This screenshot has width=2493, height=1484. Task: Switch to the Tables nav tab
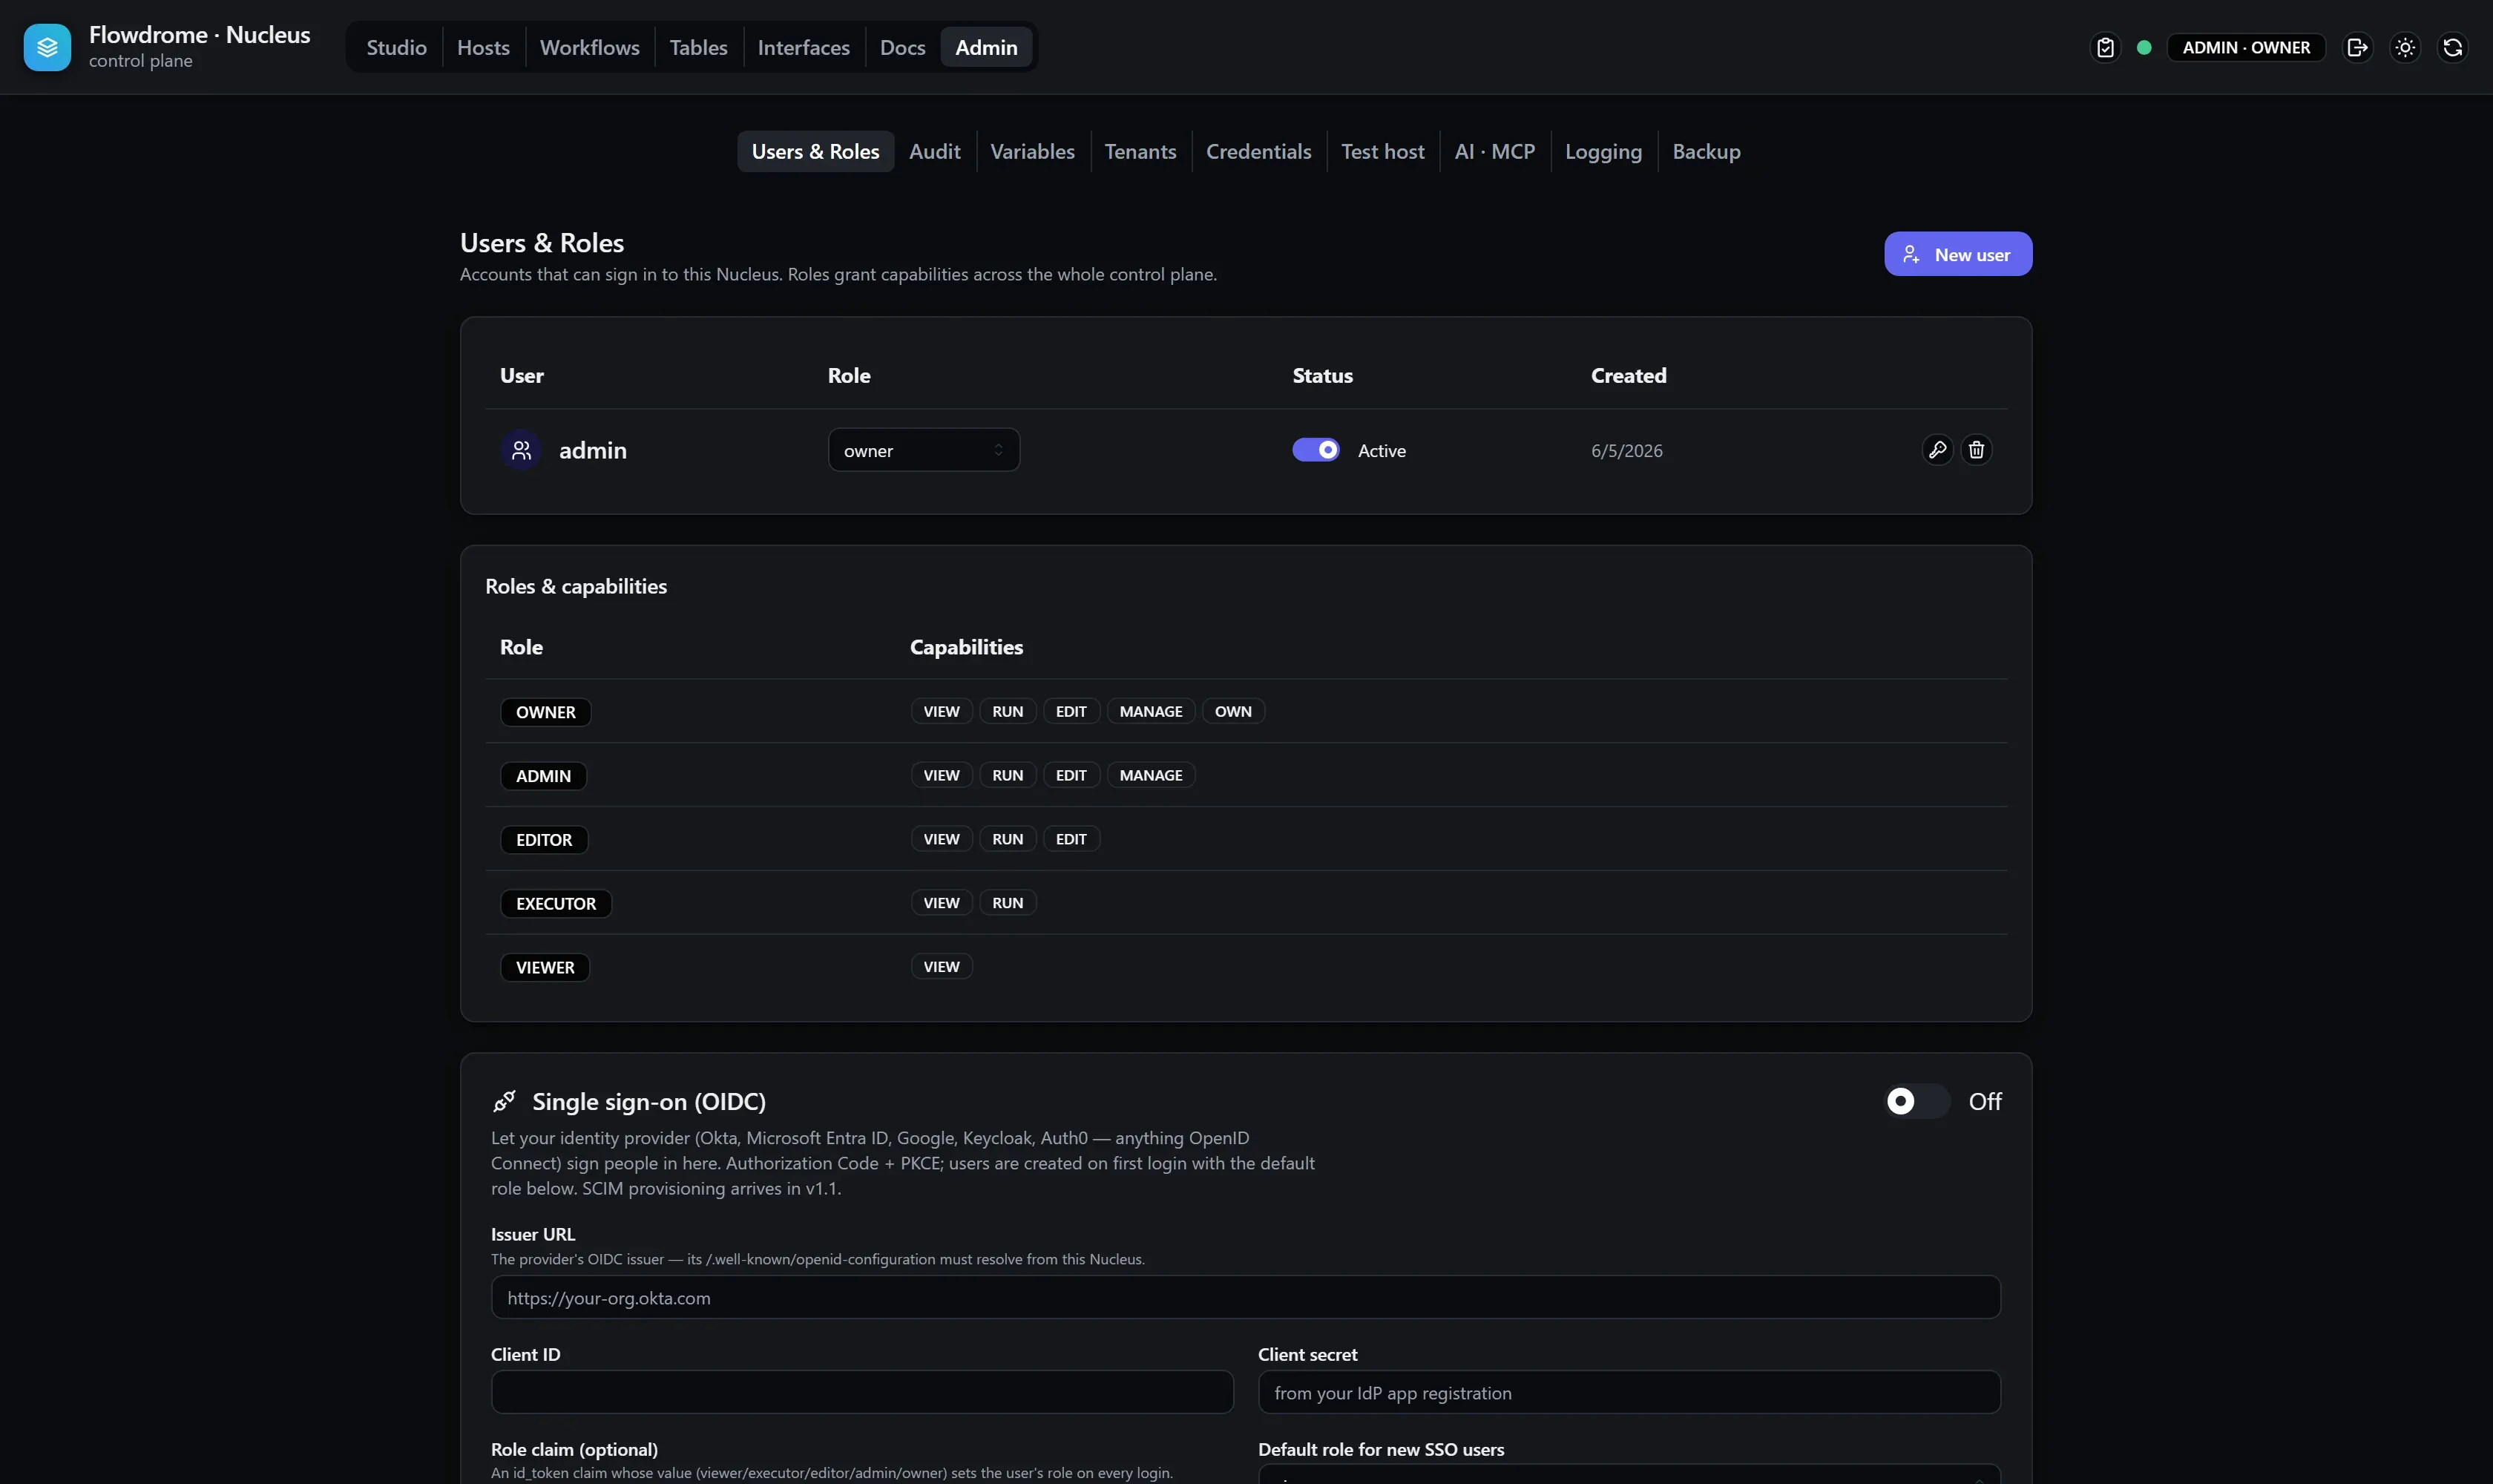click(698, 47)
